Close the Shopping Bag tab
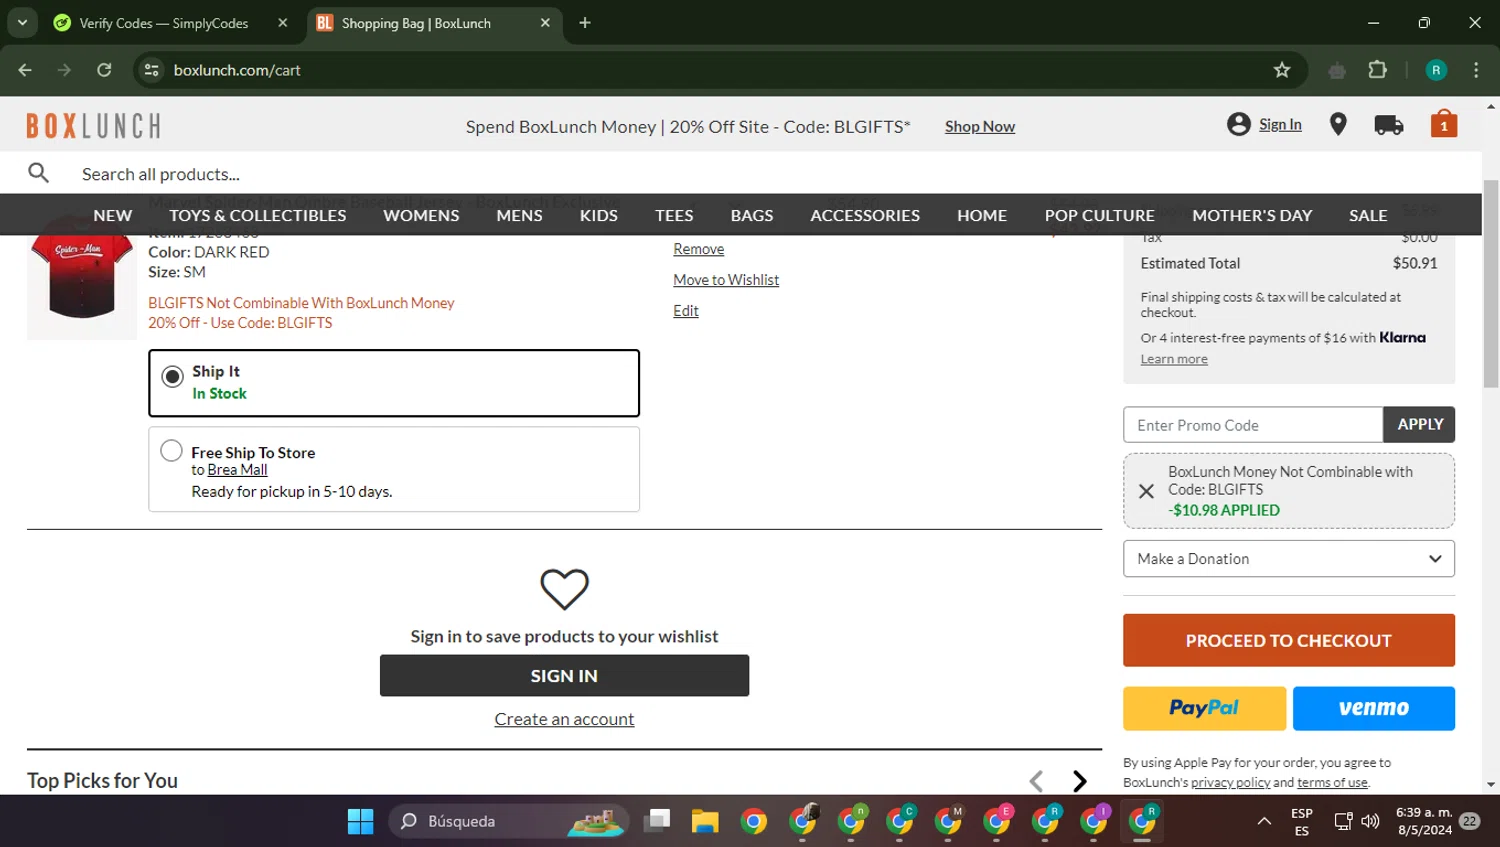Viewport: 1500px width, 847px height. (545, 23)
